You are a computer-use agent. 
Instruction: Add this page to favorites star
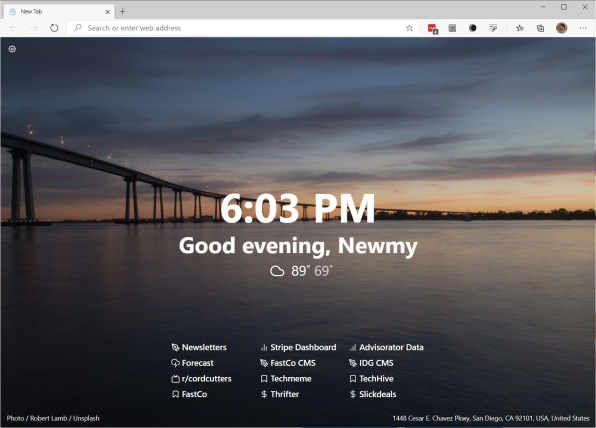(409, 28)
